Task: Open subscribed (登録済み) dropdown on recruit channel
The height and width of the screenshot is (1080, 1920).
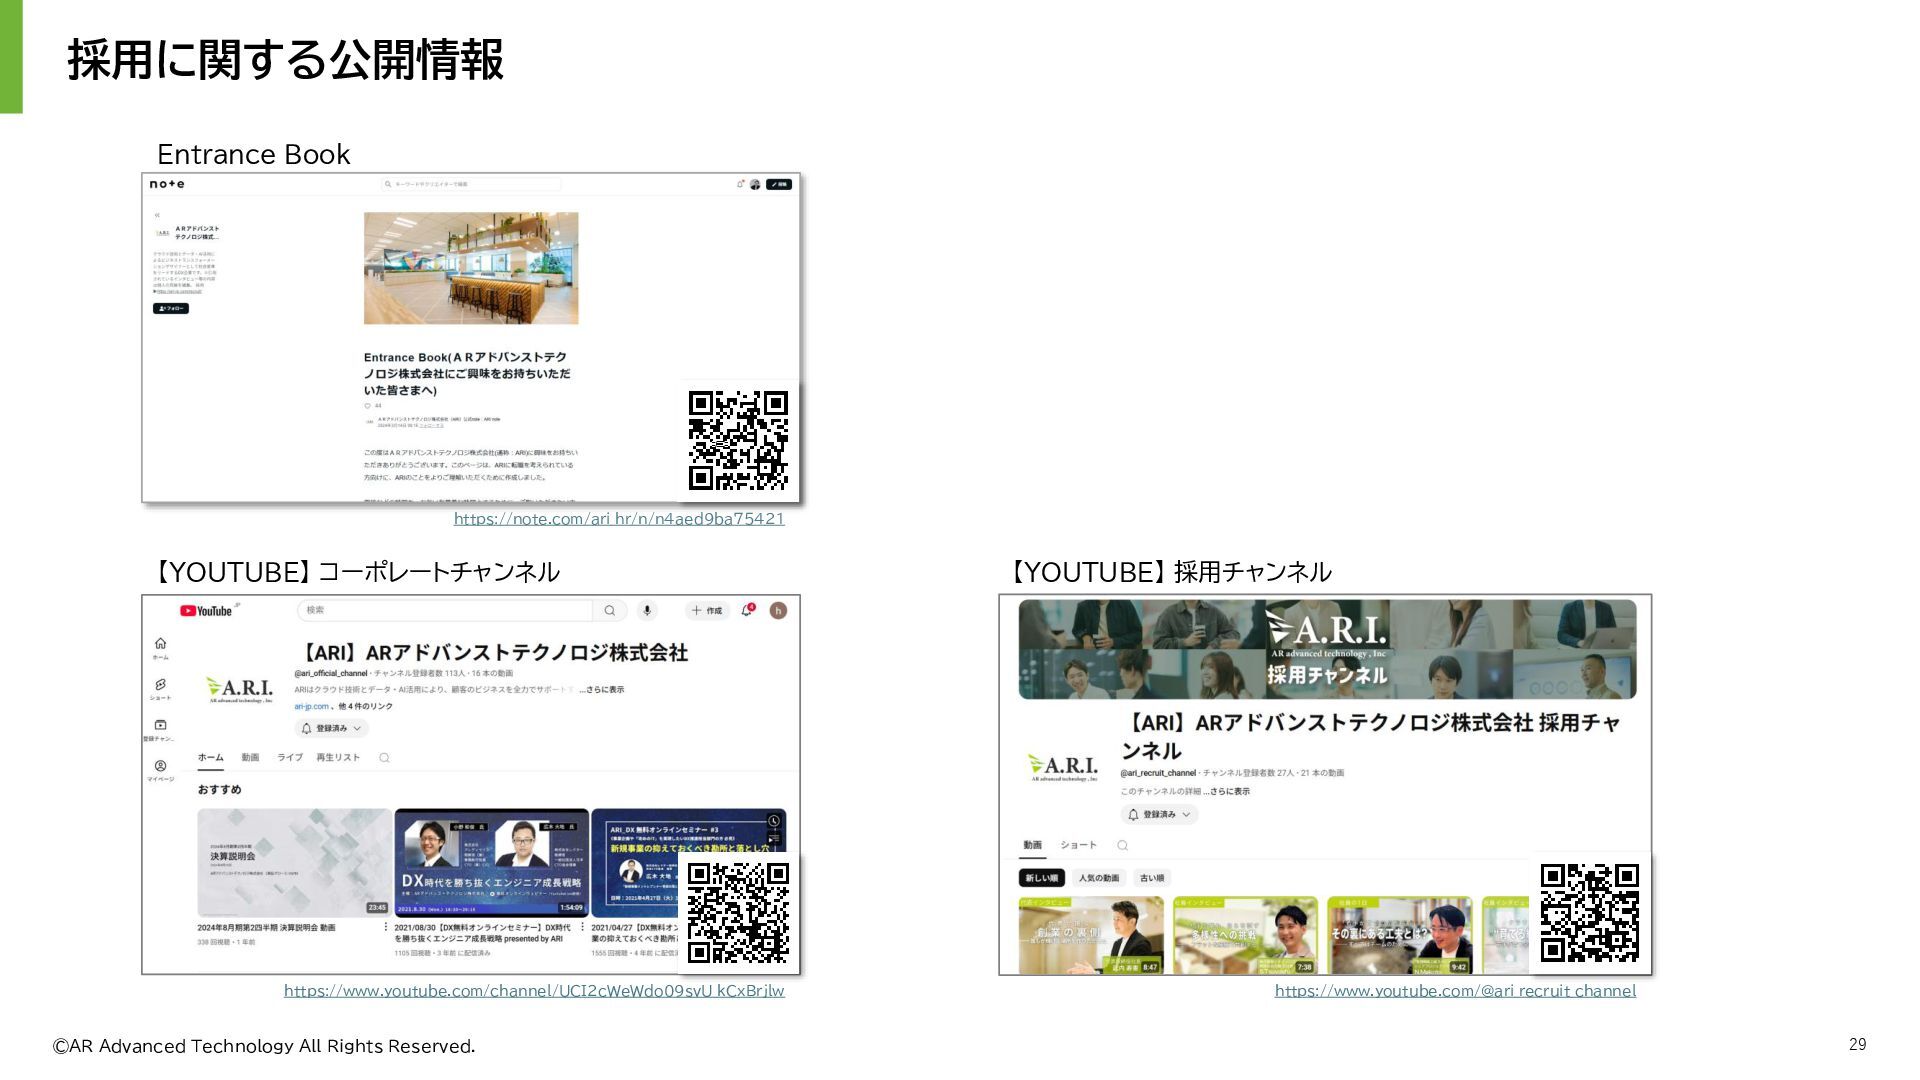Action: point(1160,815)
